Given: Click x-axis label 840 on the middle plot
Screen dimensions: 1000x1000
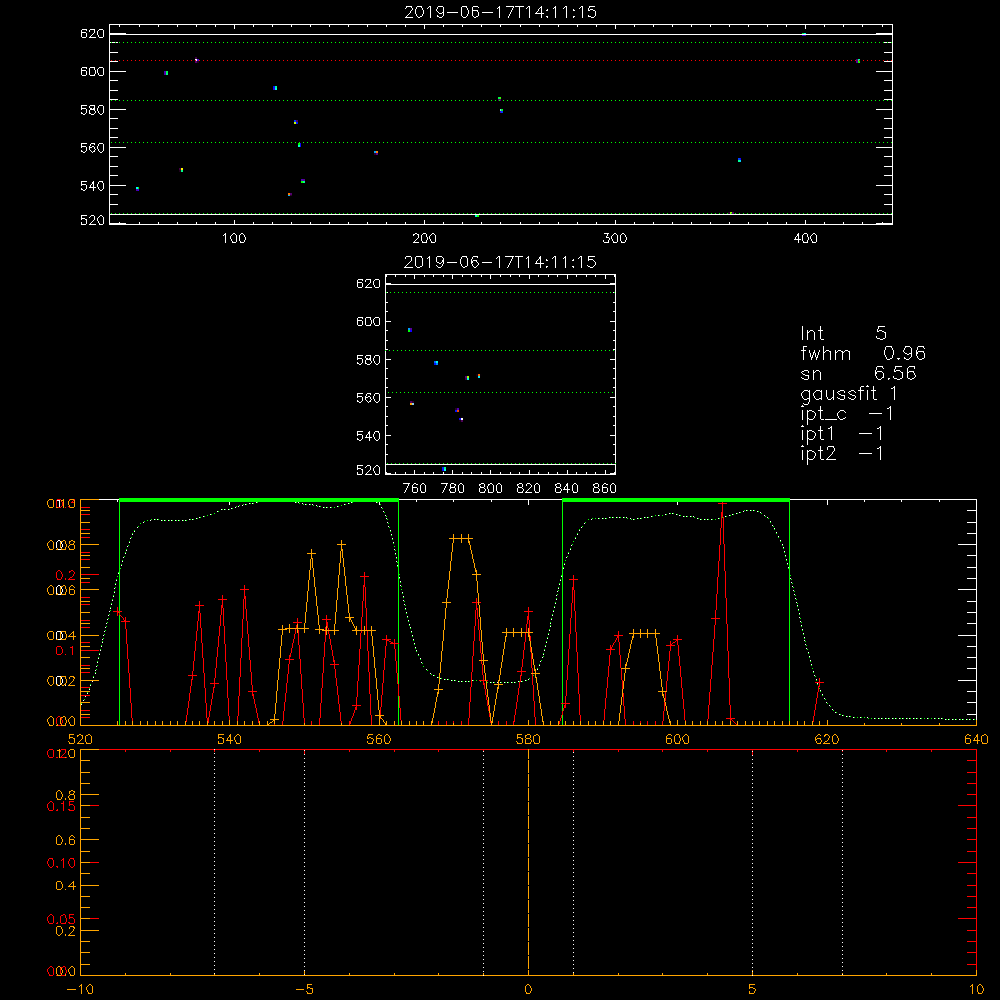Looking at the screenshot, I should click(566, 489).
